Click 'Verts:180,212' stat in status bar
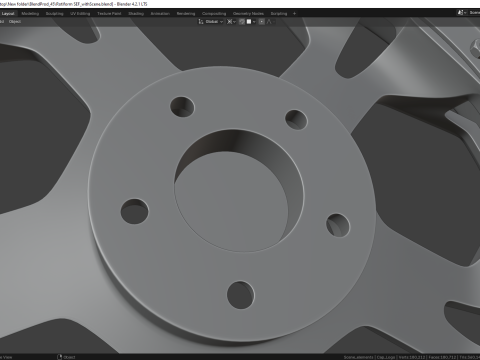The width and height of the screenshot is (480, 360). (412, 357)
